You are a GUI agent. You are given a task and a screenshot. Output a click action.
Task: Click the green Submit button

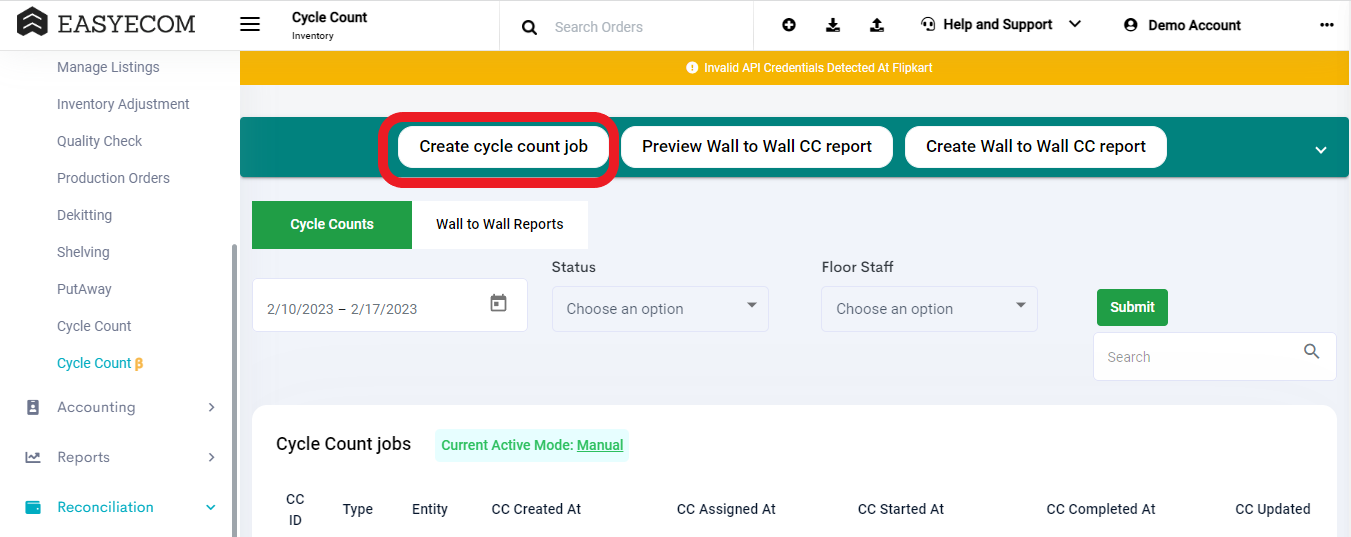(x=1132, y=307)
